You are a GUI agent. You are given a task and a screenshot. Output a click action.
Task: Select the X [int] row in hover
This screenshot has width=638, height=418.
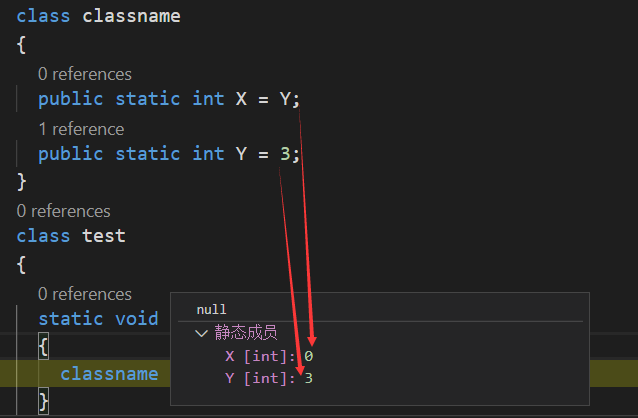pyautogui.click(x=263, y=356)
